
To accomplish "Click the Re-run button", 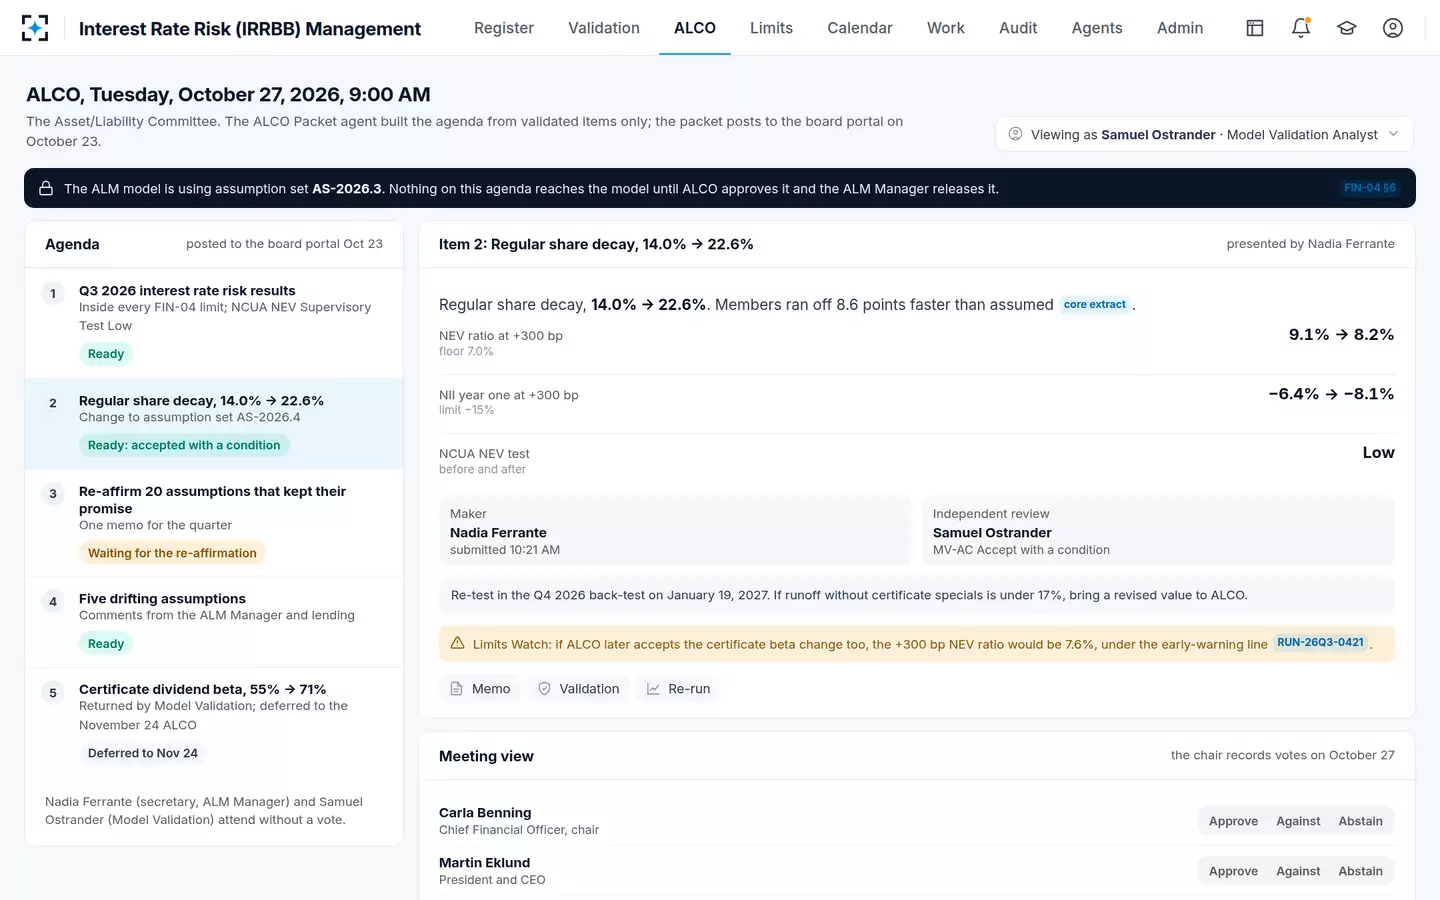I will [x=679, y=689].
